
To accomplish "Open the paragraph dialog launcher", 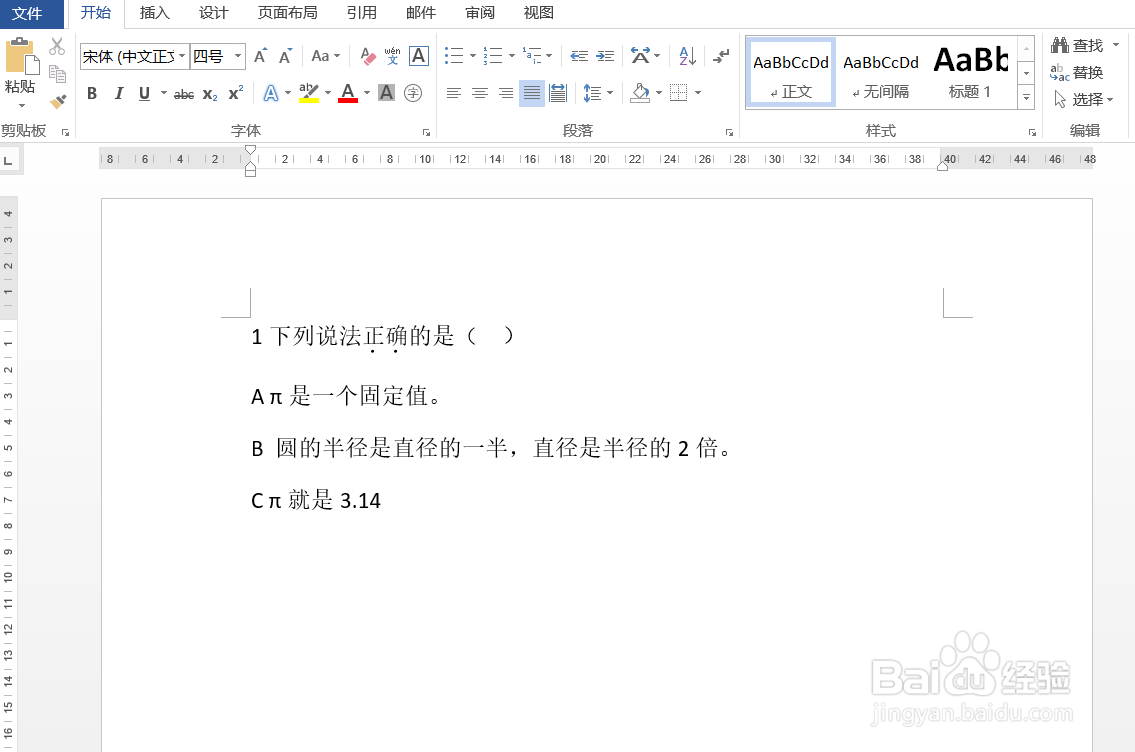I will [x=729, y=132].
